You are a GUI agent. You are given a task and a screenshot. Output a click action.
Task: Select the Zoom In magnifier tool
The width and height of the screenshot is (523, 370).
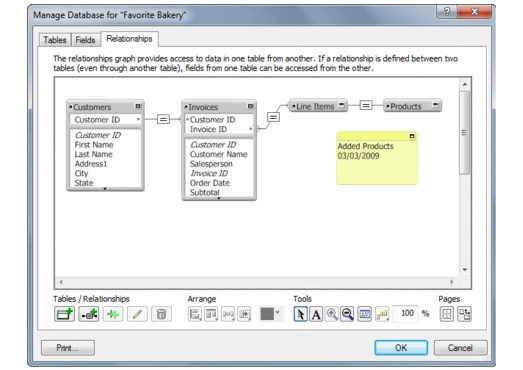pos(332,314)
